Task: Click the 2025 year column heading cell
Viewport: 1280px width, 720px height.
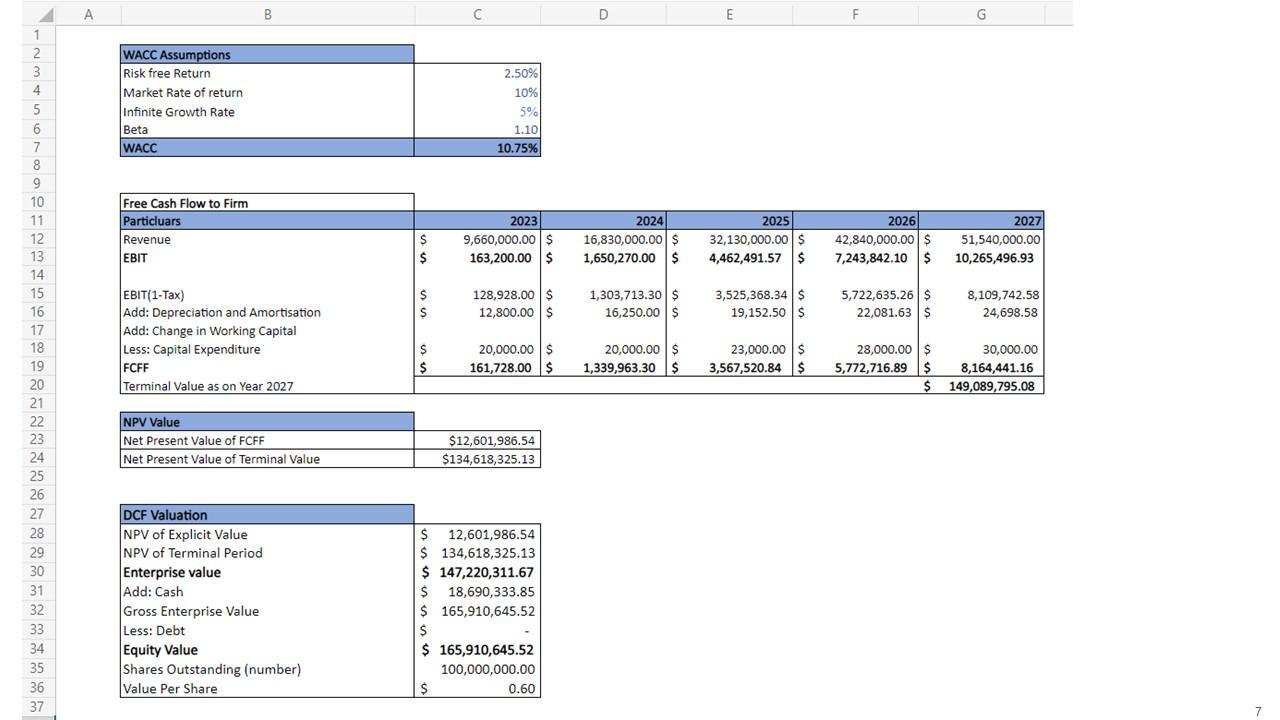Action: click(x=729, y=221)
